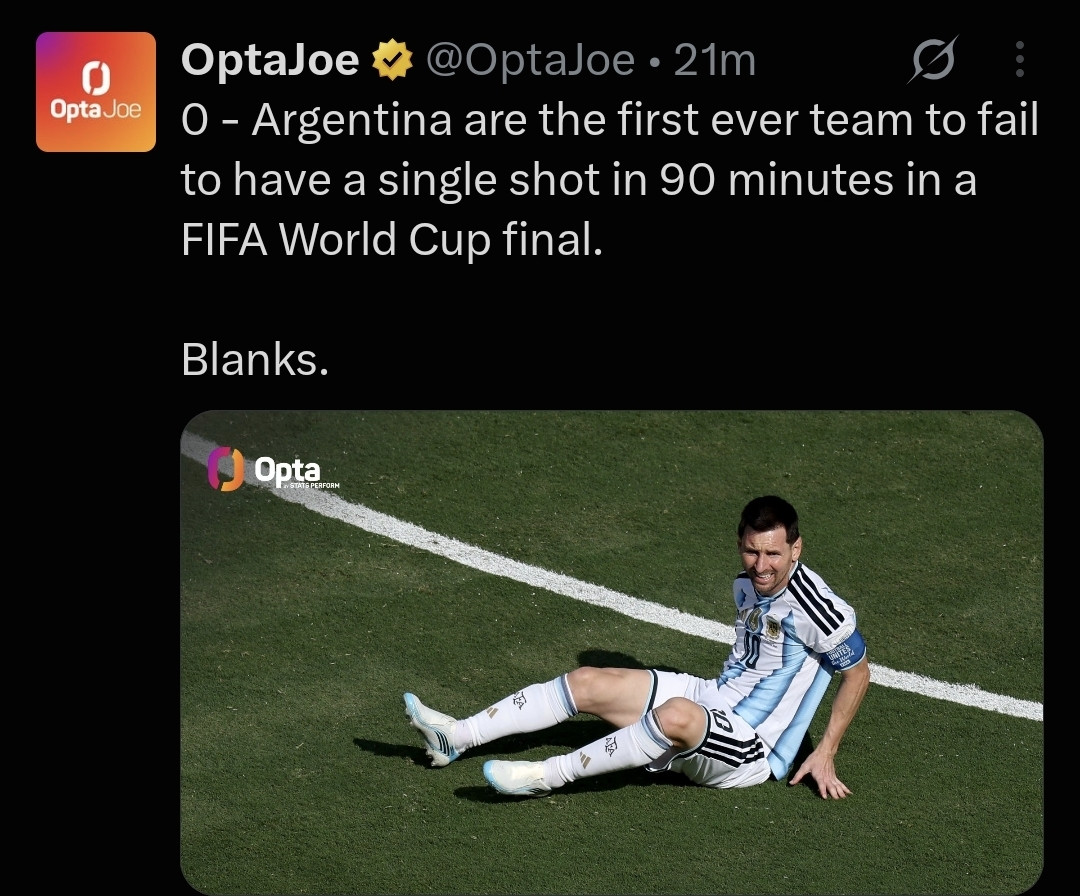Click the player's hand resting on grass
Viewport: 1080px width, 896px height.
pos(820,775)
